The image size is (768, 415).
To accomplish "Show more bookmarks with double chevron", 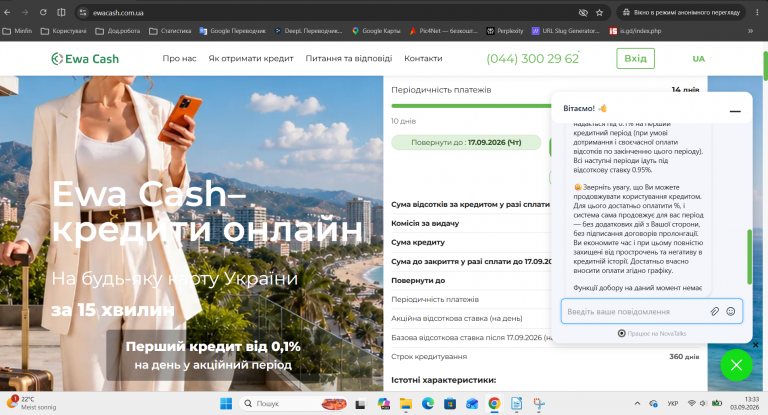I will [x=750, y=31].
